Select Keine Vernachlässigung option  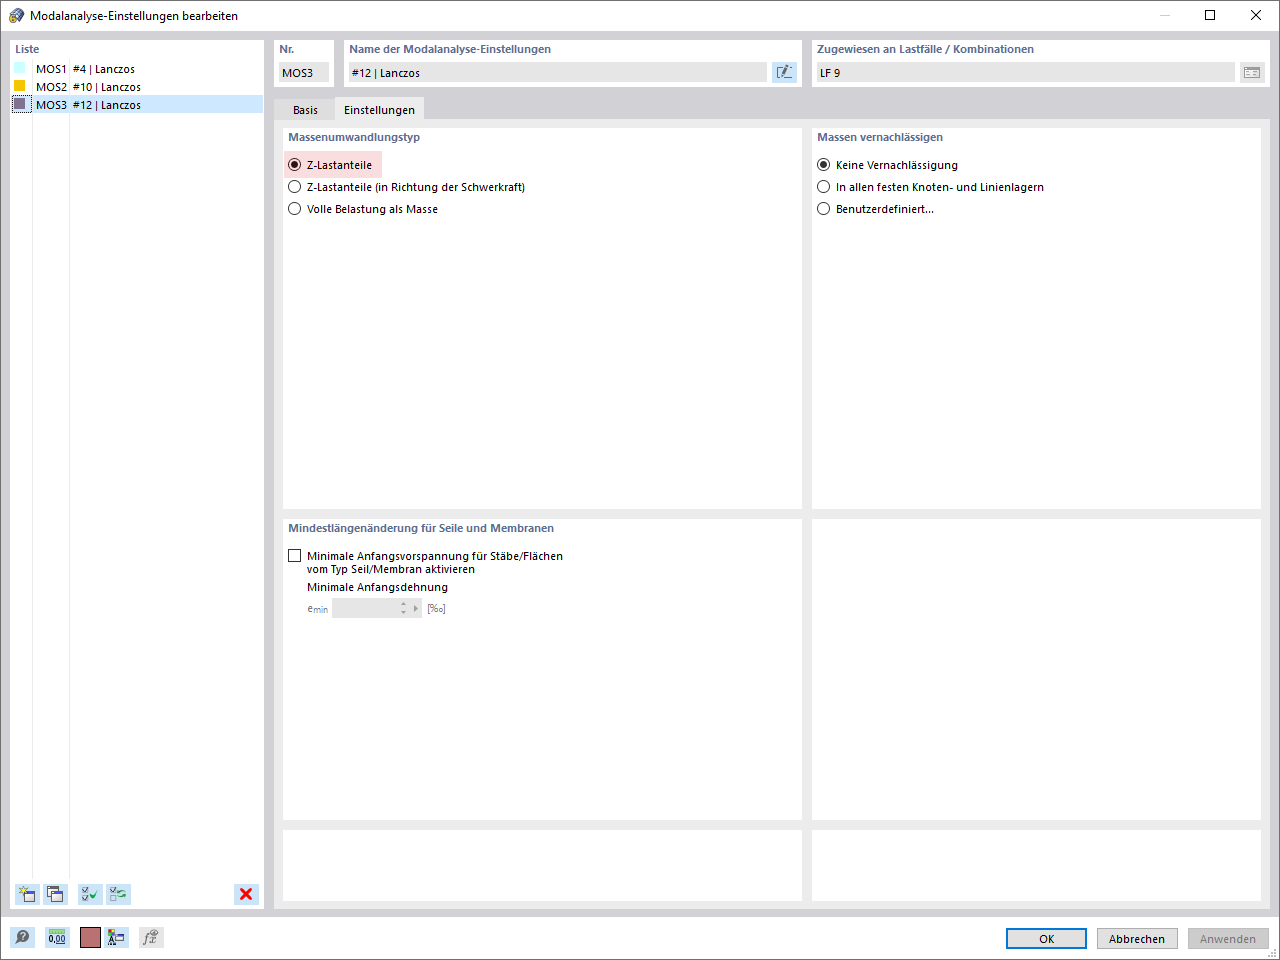887,165
